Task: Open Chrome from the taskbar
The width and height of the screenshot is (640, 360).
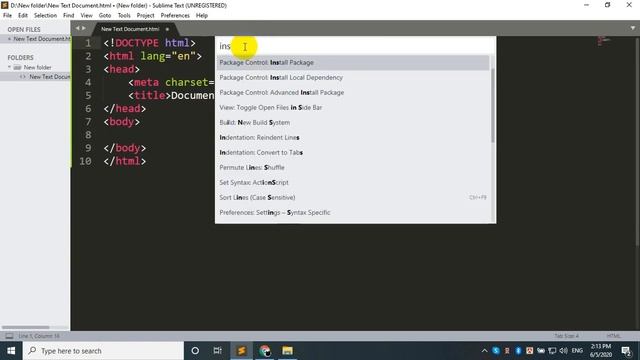Action: click(x=264, y=351)
